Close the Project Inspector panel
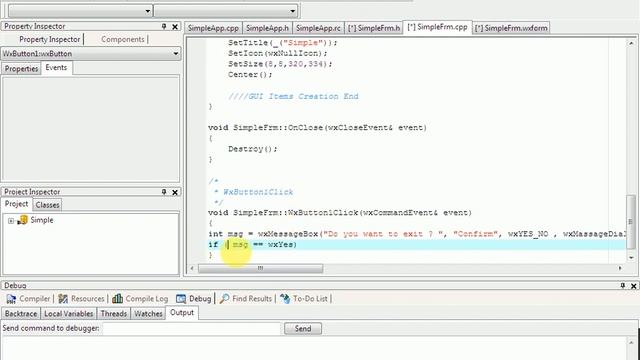 click(175, 192)
